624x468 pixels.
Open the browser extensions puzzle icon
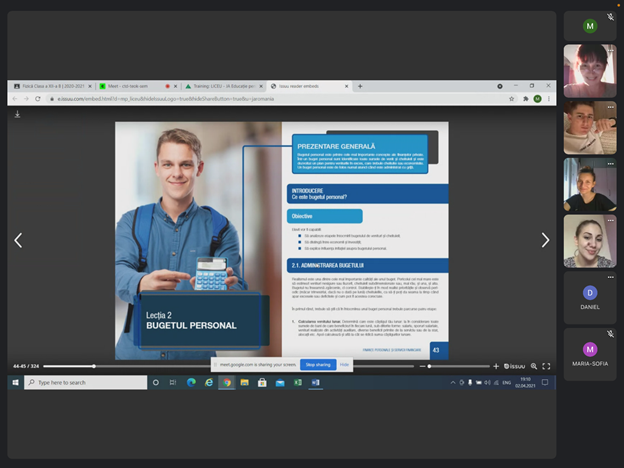pyautogui.click(x=525, y=99)
